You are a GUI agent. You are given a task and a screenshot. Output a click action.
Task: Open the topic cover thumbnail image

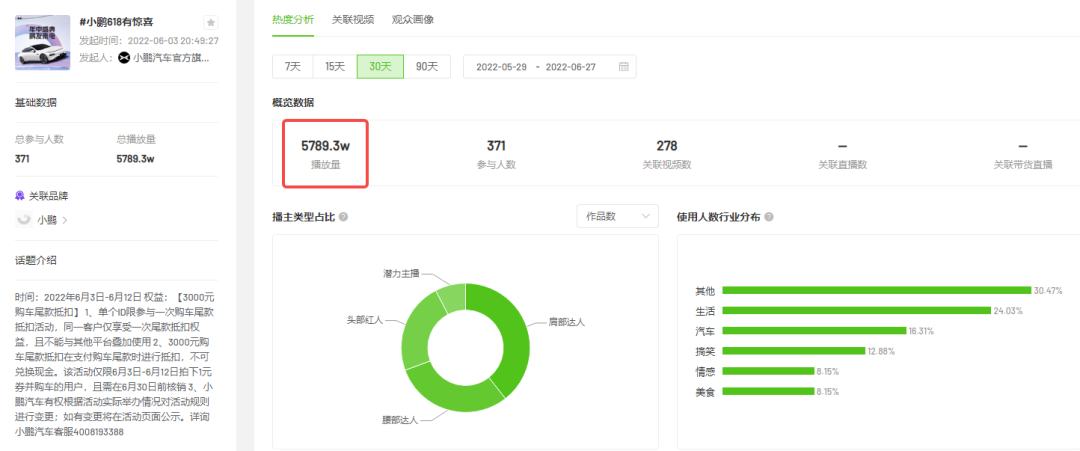click(x=43, y=43)
